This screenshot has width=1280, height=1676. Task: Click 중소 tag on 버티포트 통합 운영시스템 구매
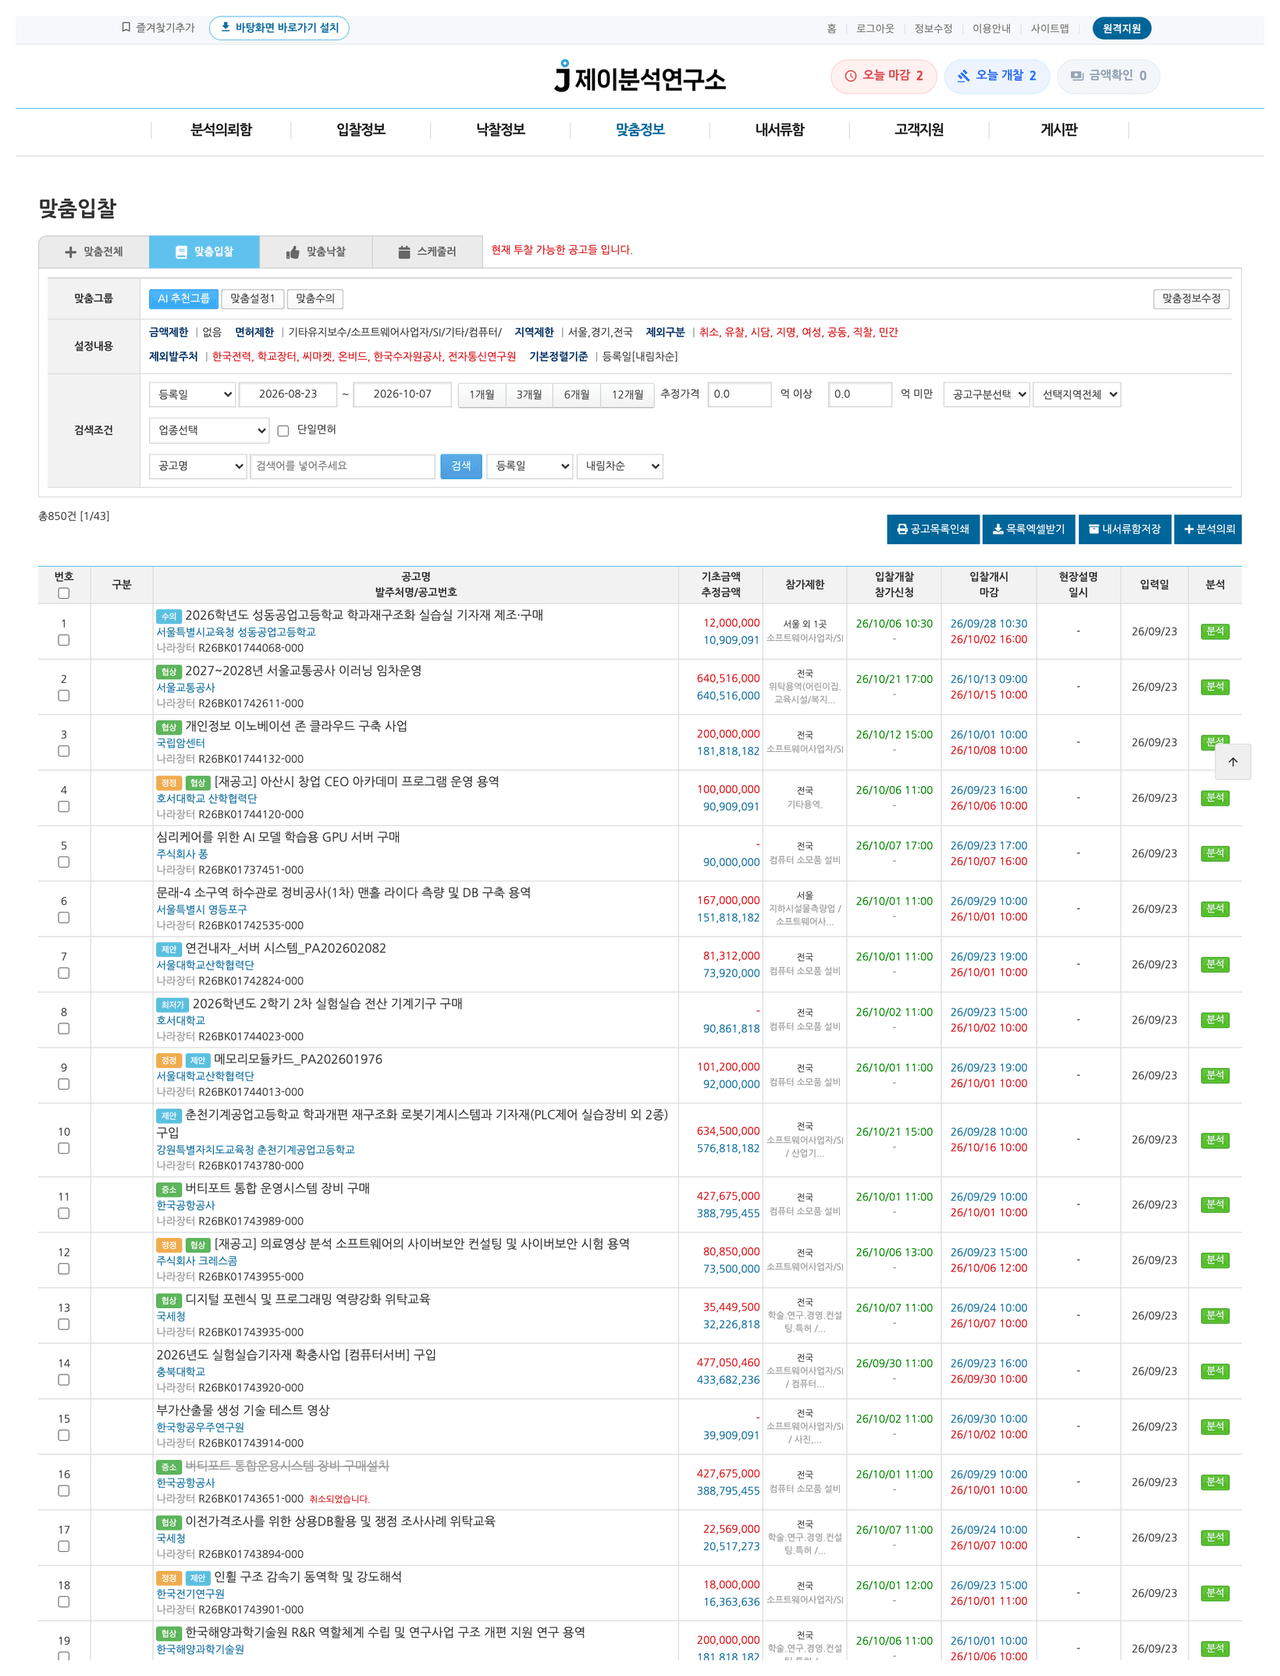click(168, 1190)
